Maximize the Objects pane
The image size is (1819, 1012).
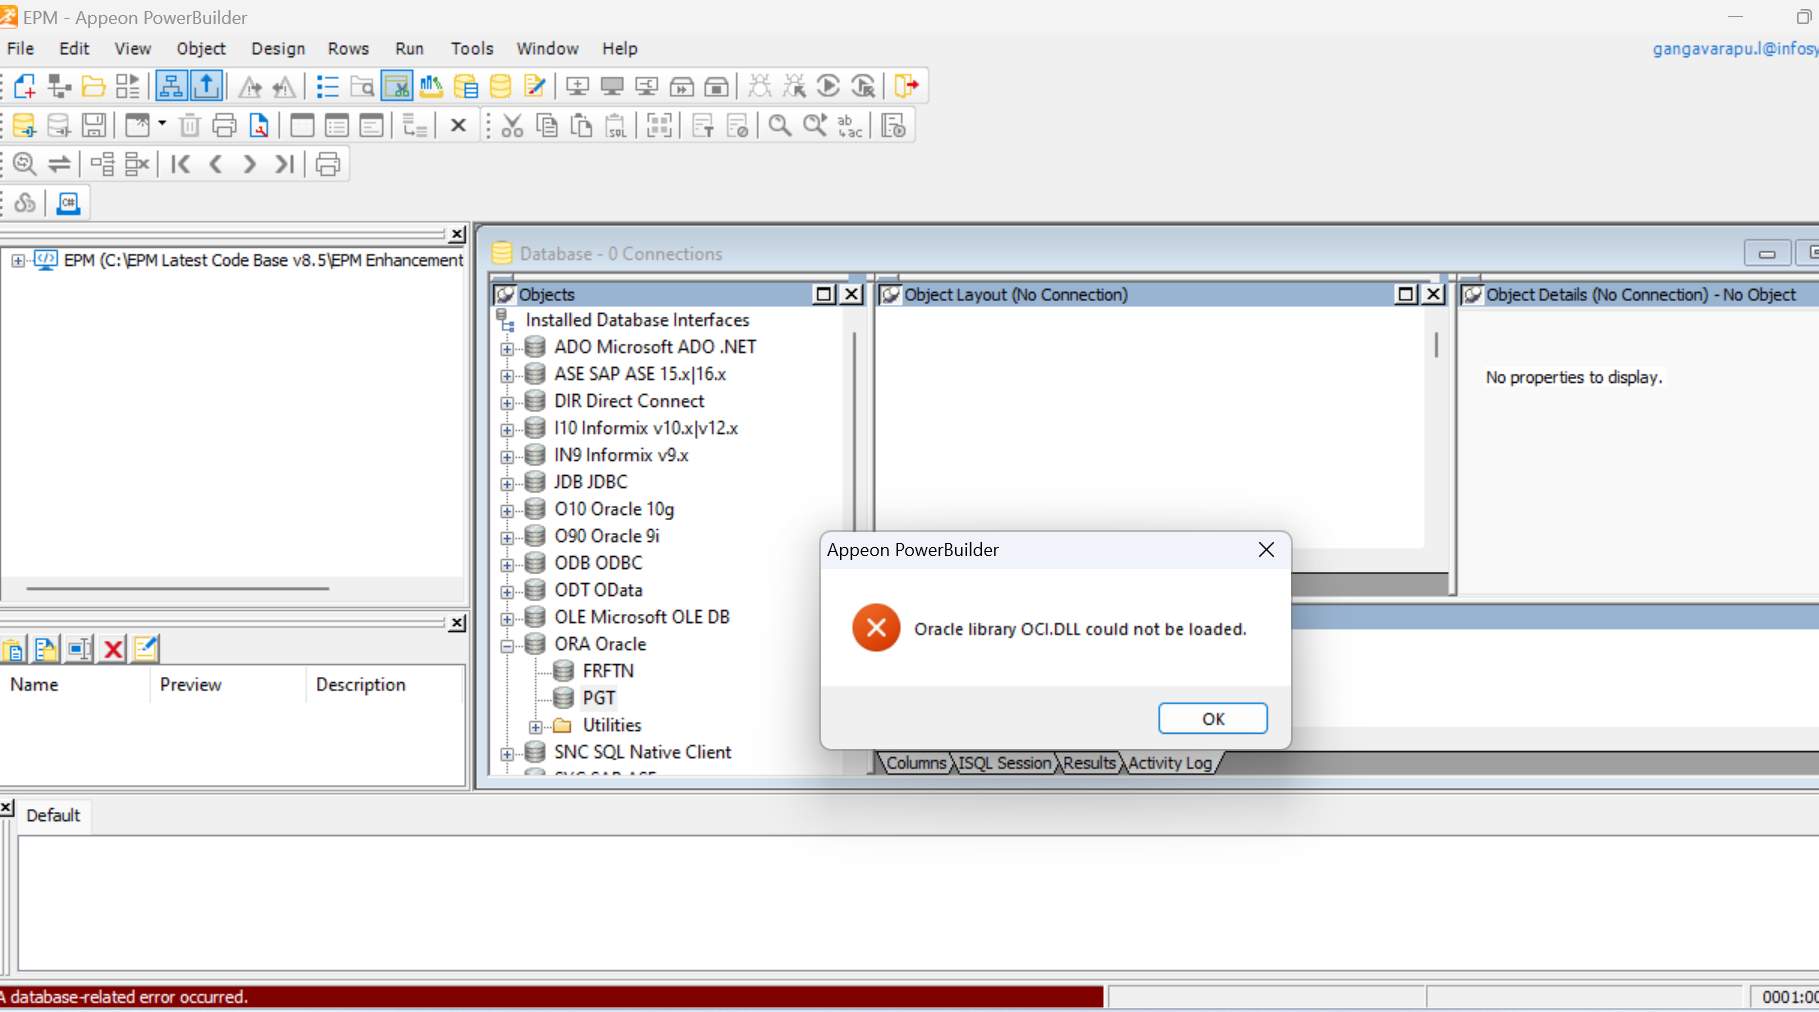(823, 294)
